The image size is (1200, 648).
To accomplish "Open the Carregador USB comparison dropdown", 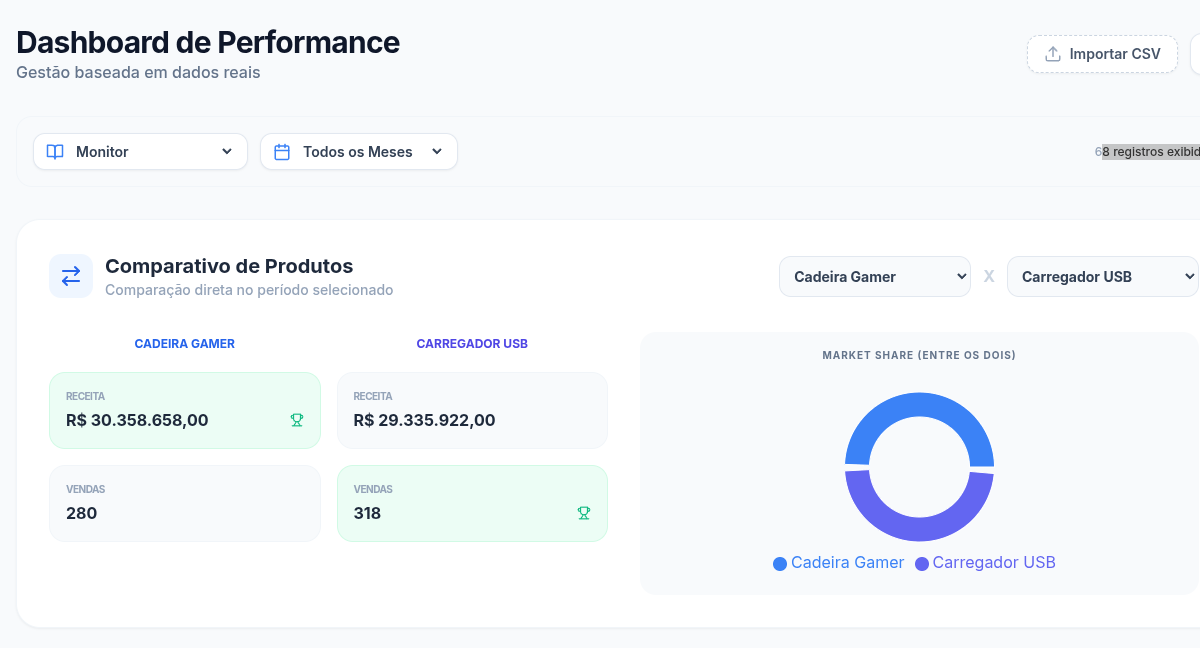I will tap(1102, 277).
